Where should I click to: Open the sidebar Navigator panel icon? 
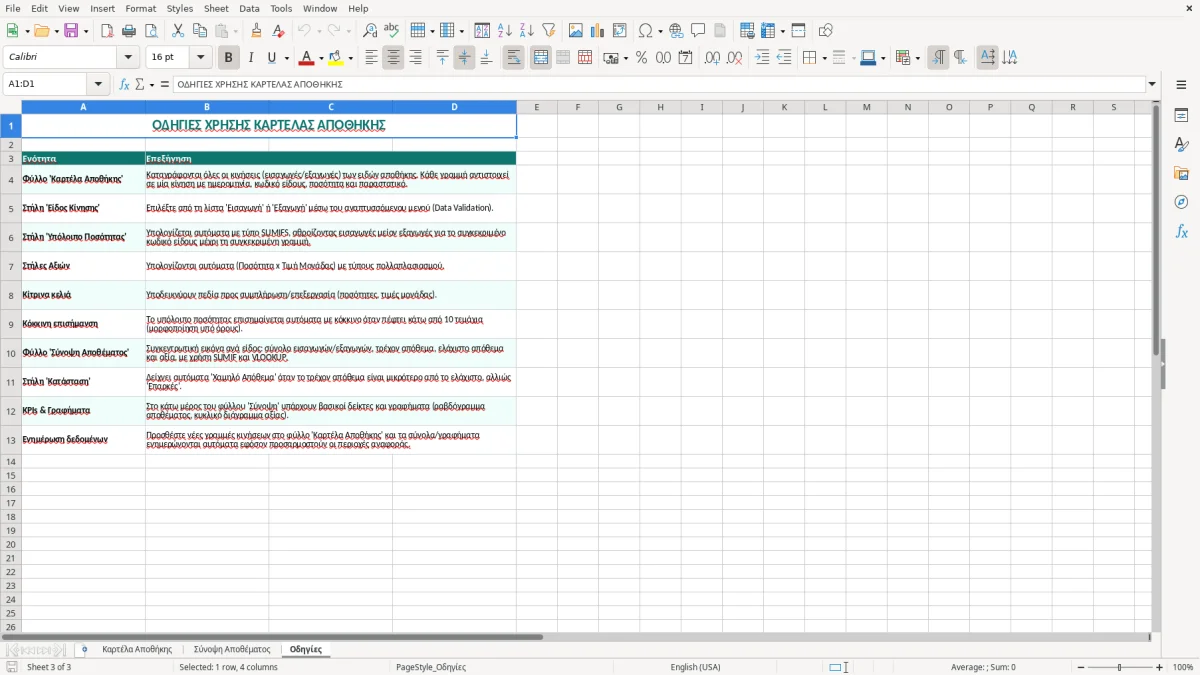pyautogui.click(x=1181, y=202)
